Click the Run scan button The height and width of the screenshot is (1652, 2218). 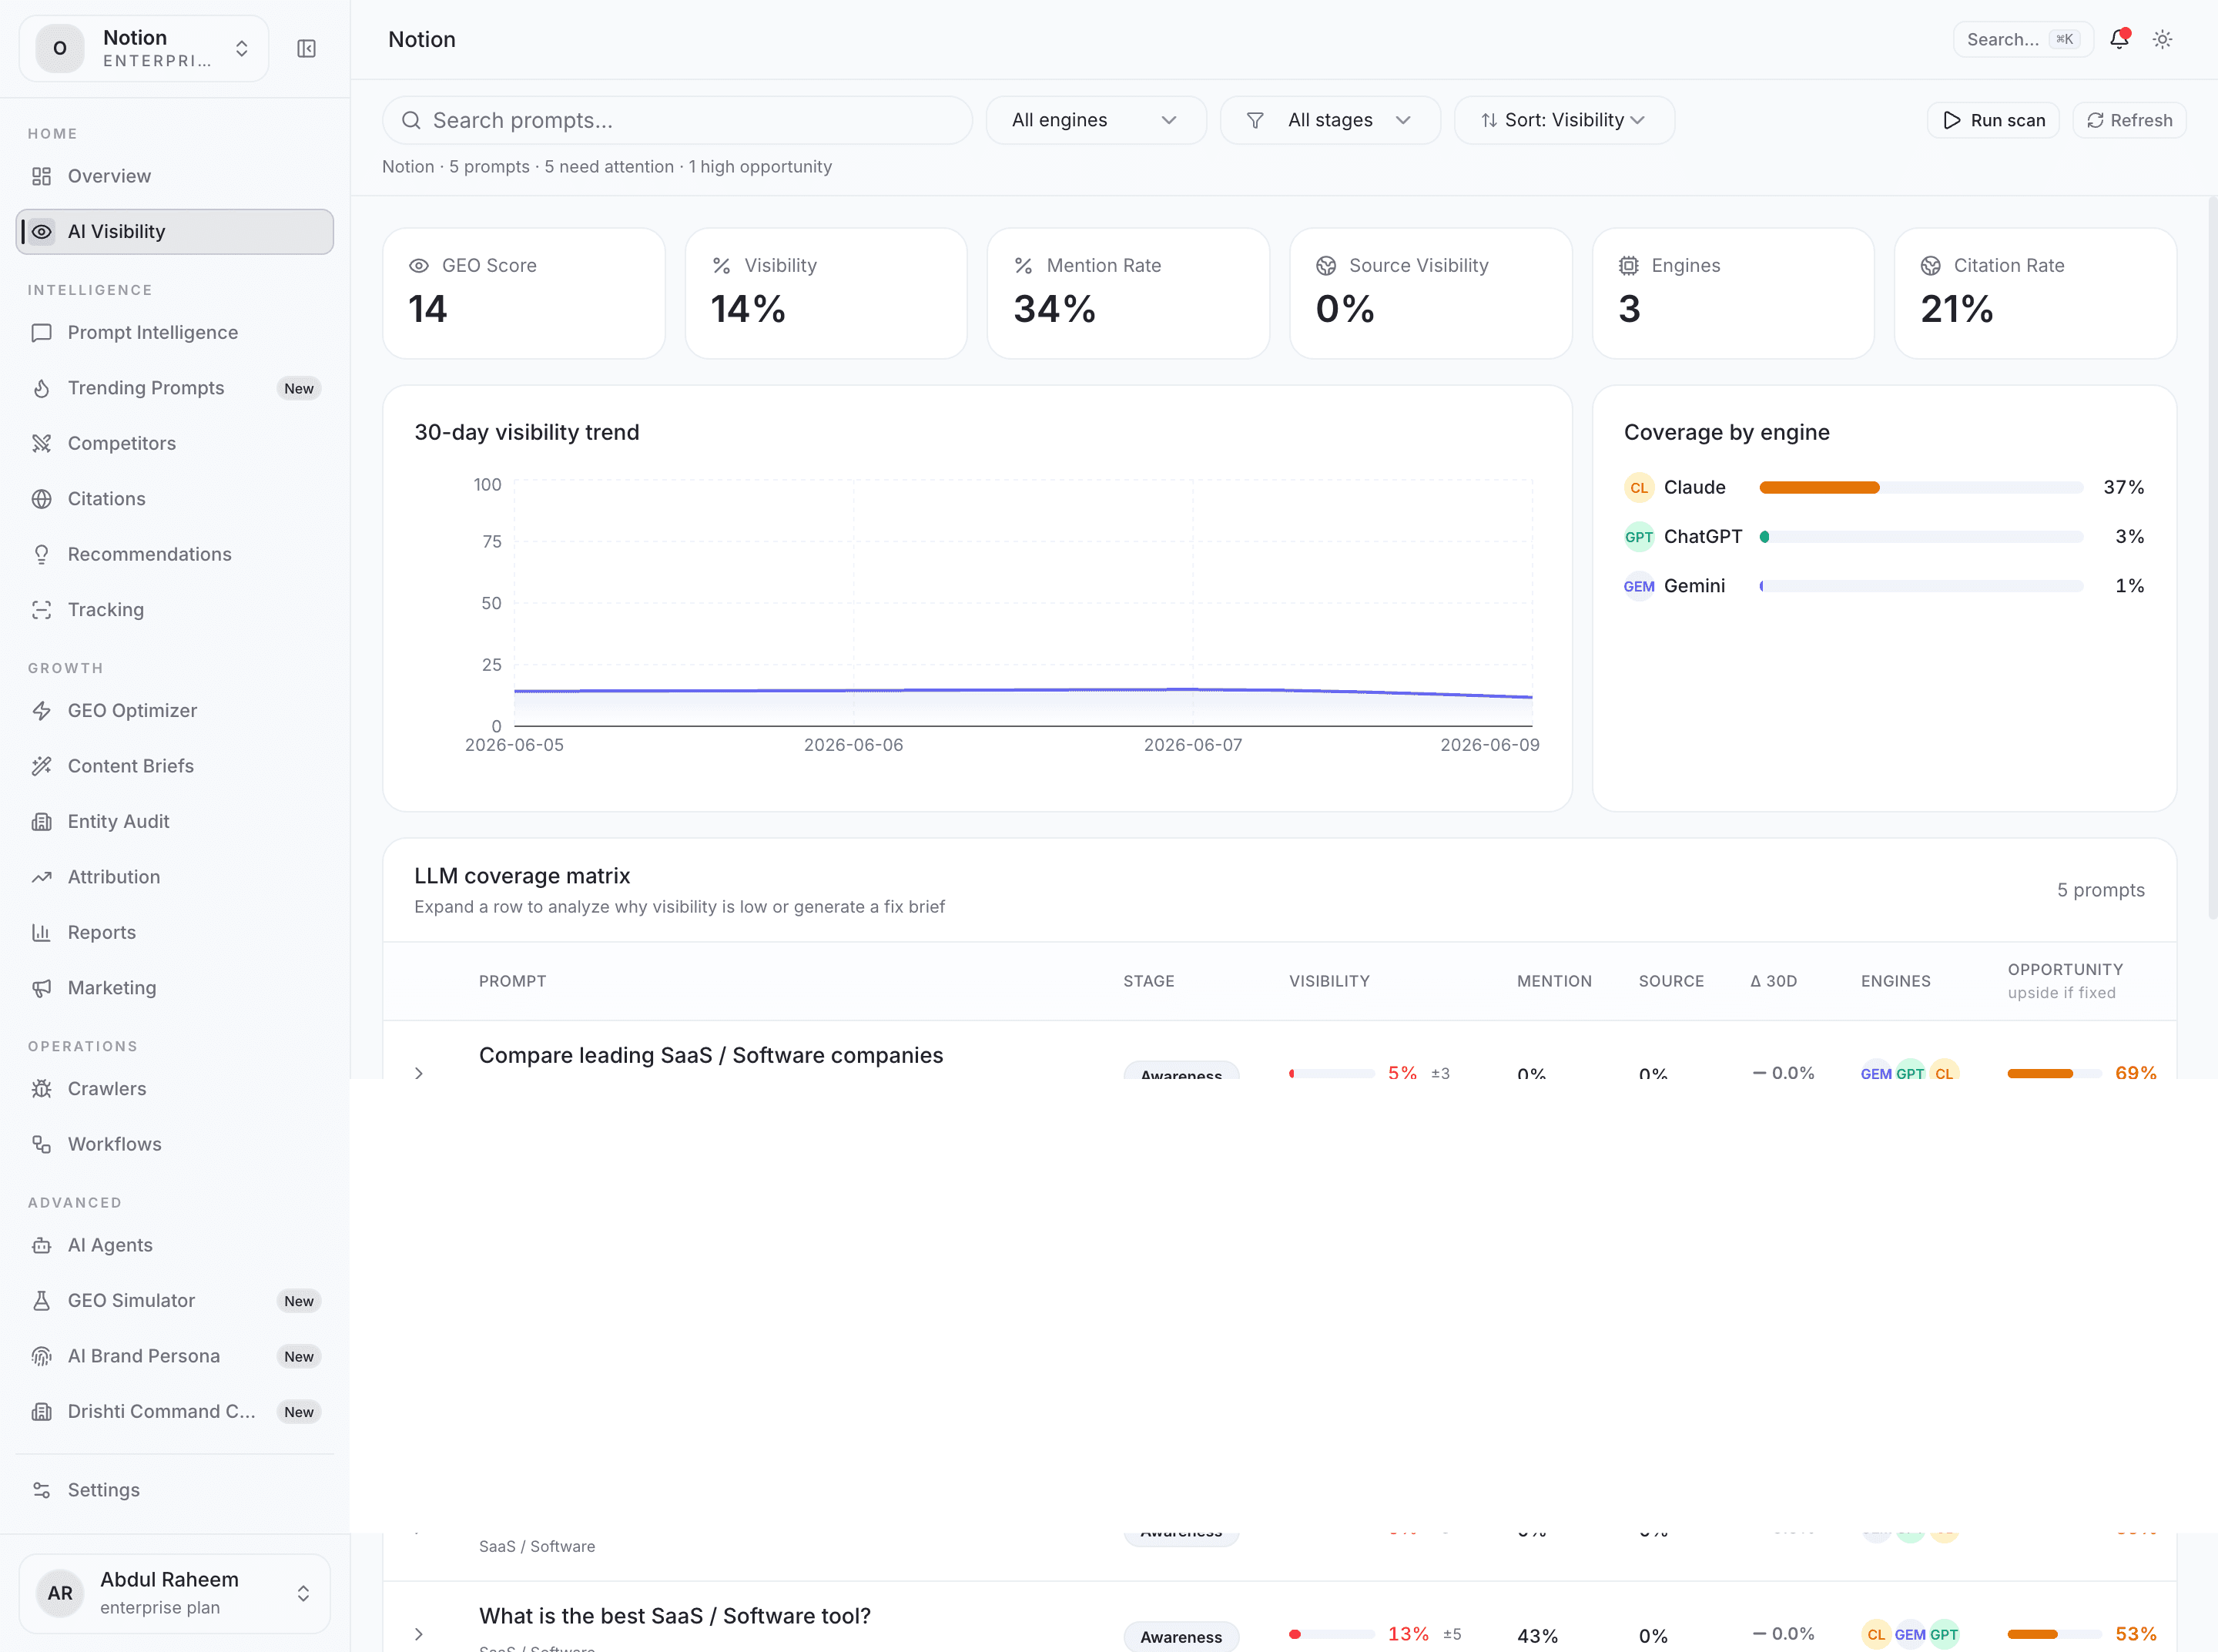(1993, 120)
